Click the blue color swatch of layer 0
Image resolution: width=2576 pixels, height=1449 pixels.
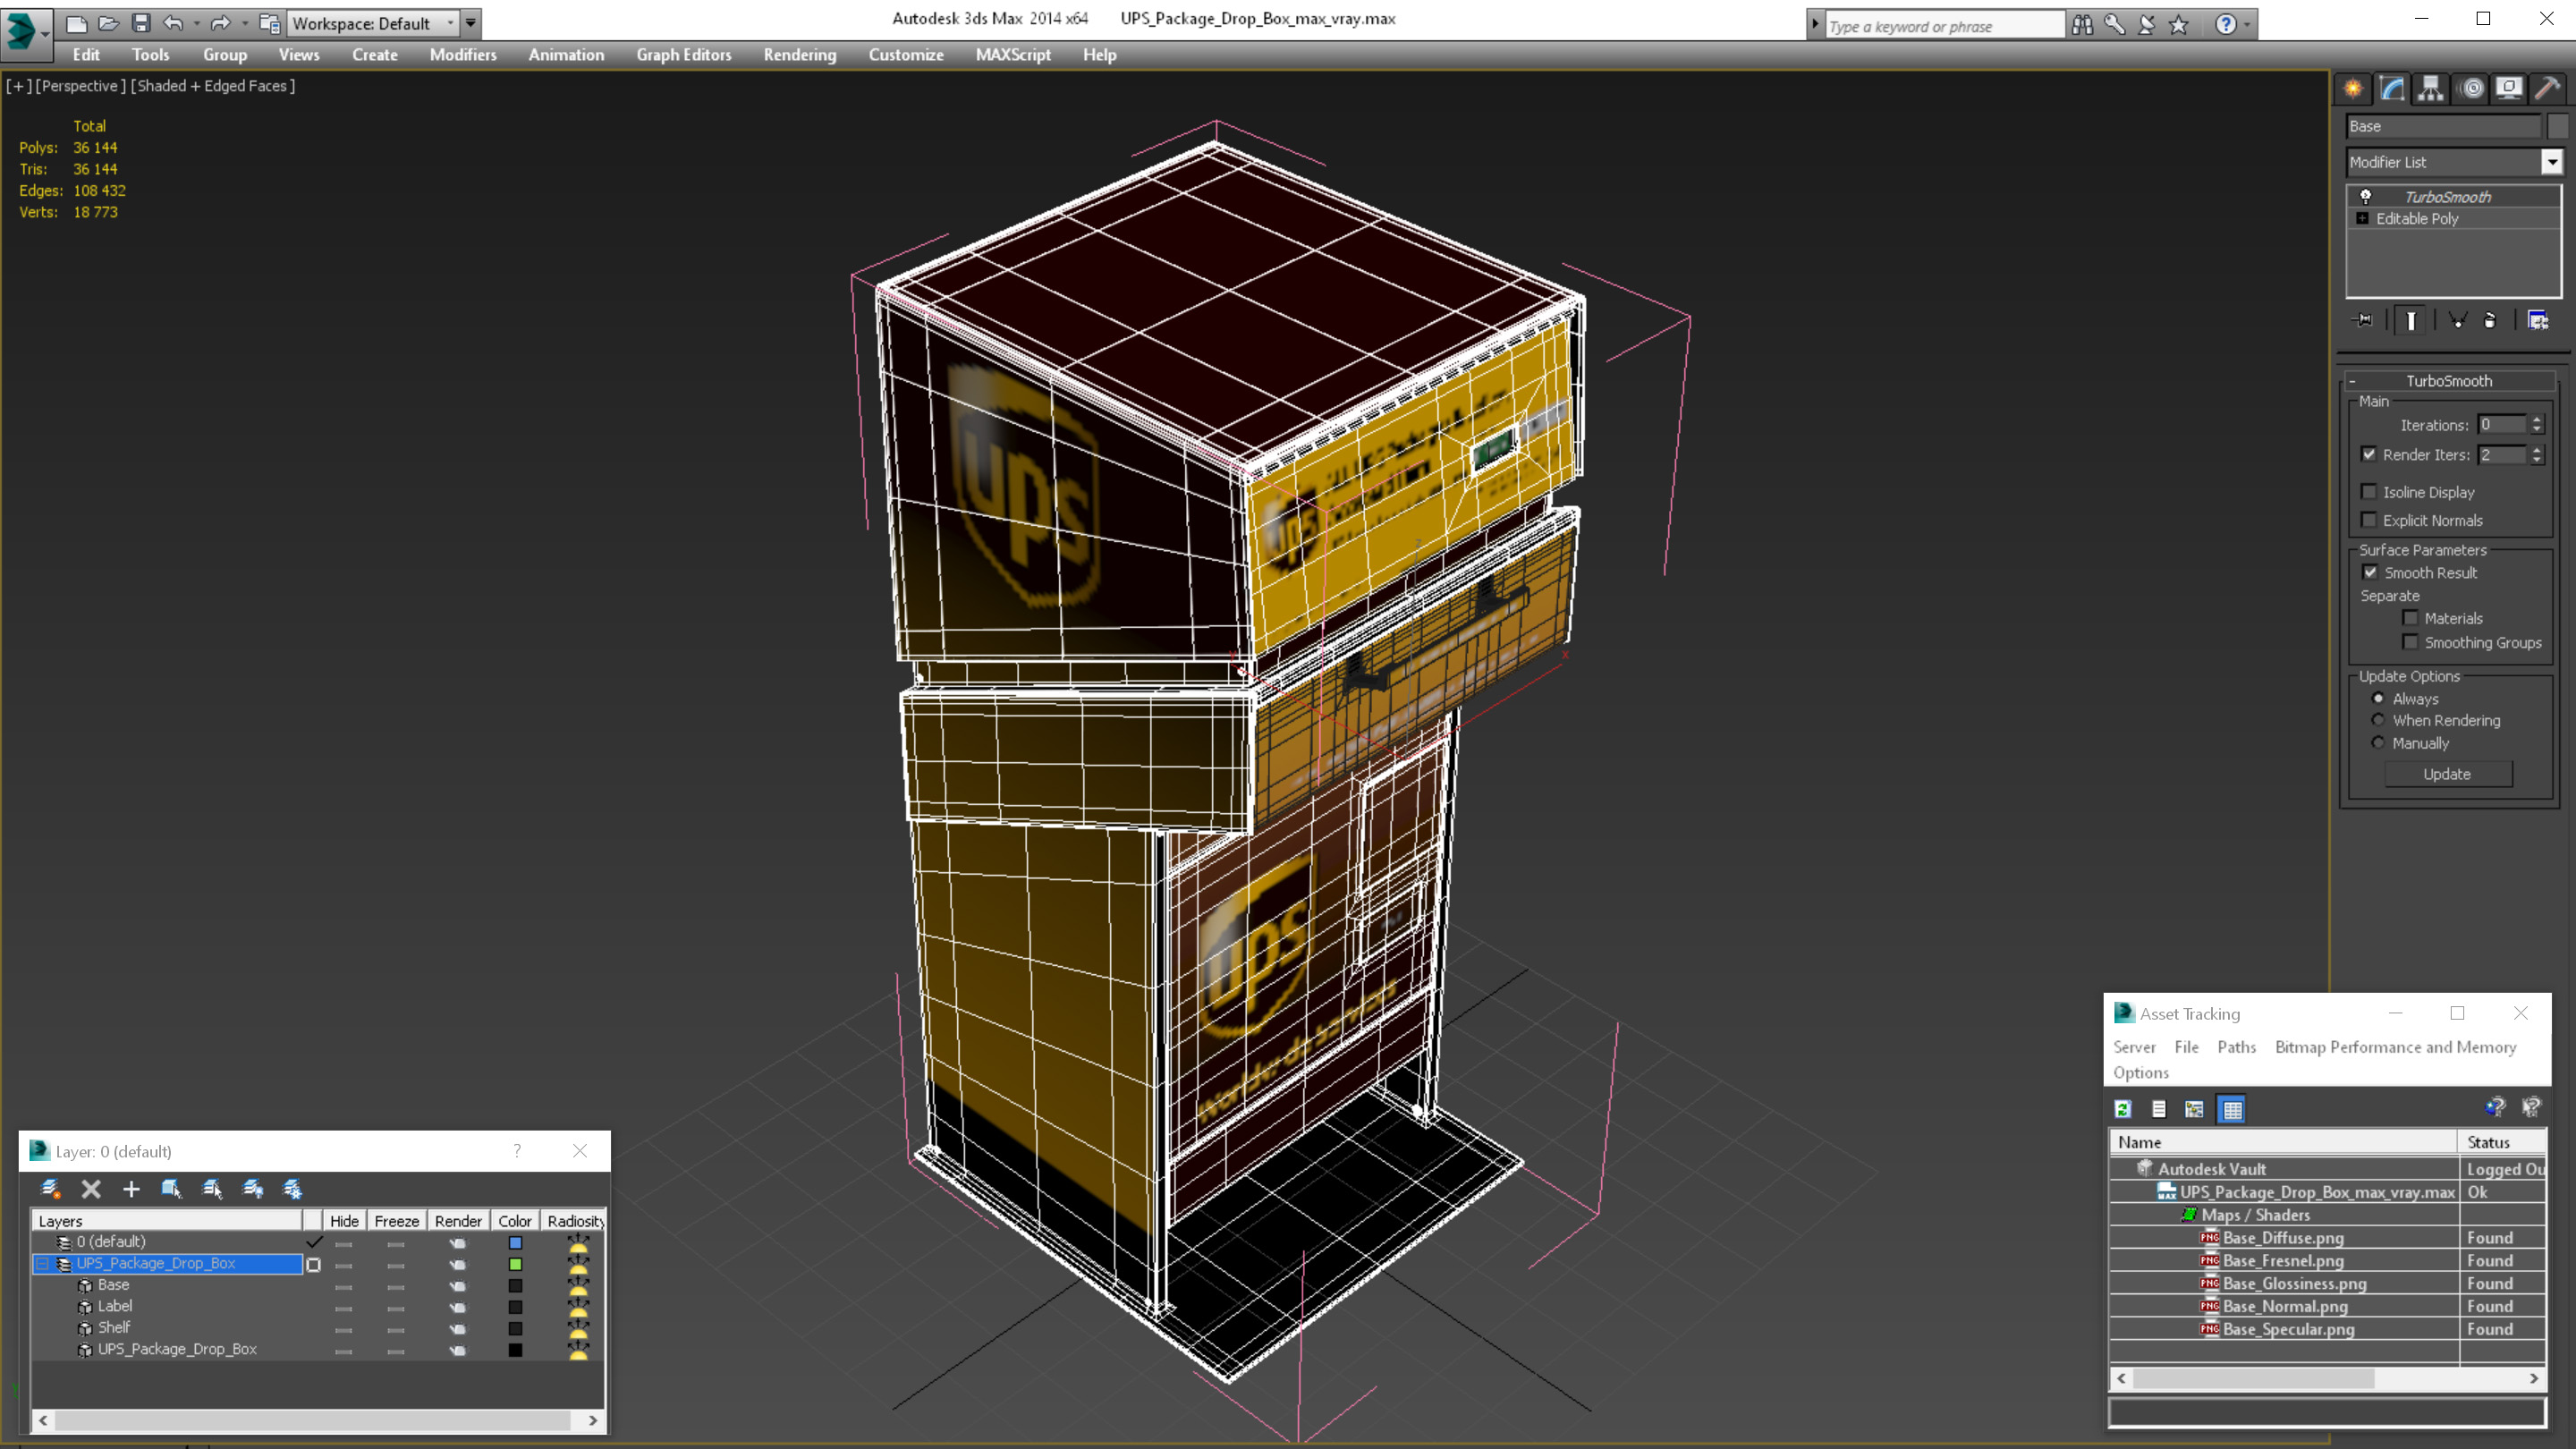tap(515, 1243)
